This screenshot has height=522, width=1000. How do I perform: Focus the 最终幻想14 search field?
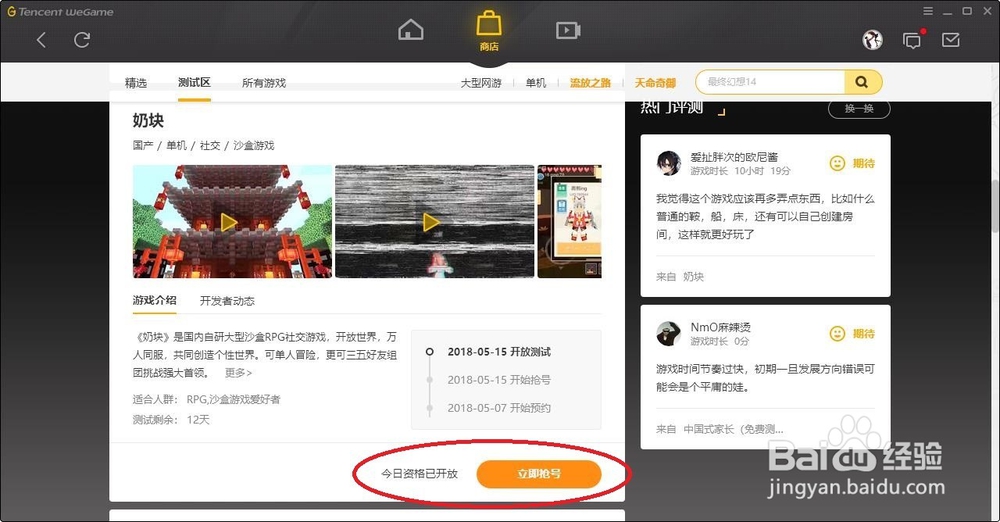click(x=770, y=82)
